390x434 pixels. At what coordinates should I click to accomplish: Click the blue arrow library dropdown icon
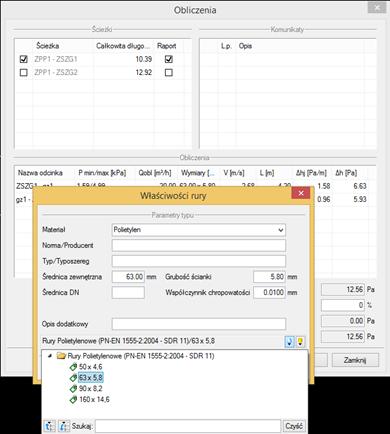tap(289, 342)
